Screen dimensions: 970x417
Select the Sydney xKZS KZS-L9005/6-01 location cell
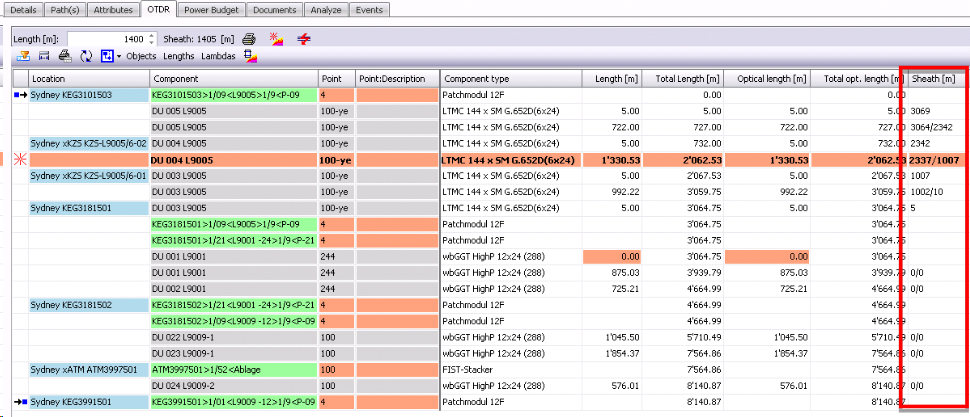pyautogui.click(x=90, y=176)
